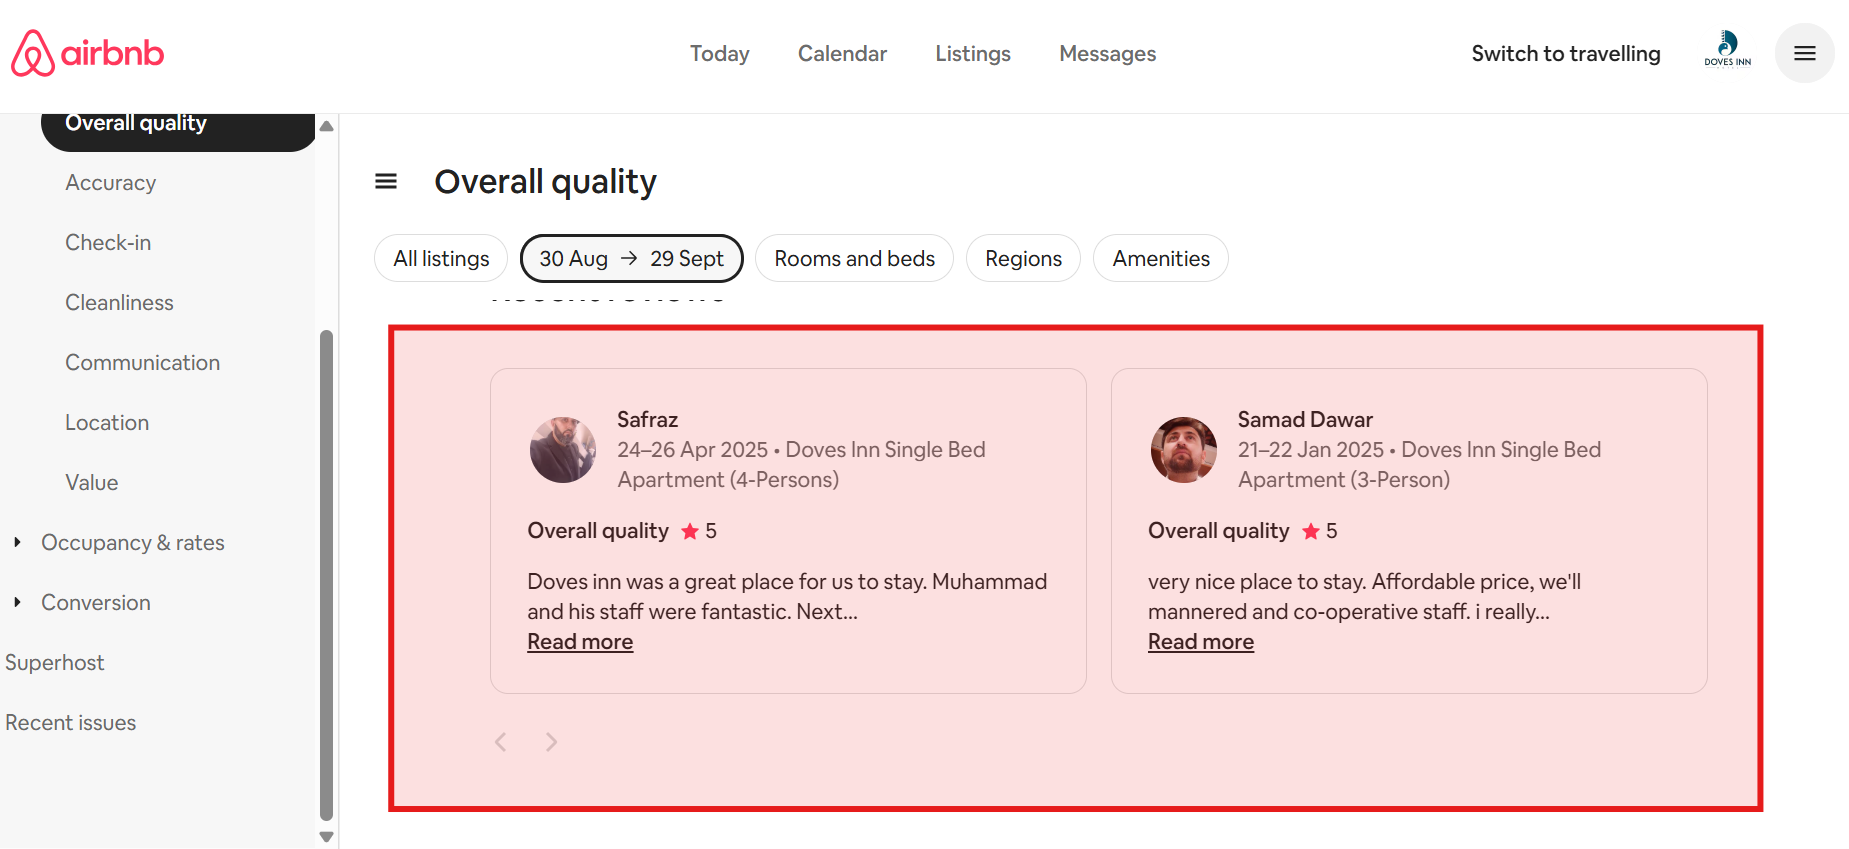The width and height of the screenshot is (1849, 849).
Task: Click the Airbnb logo
Action: click(x=87, y=53)
